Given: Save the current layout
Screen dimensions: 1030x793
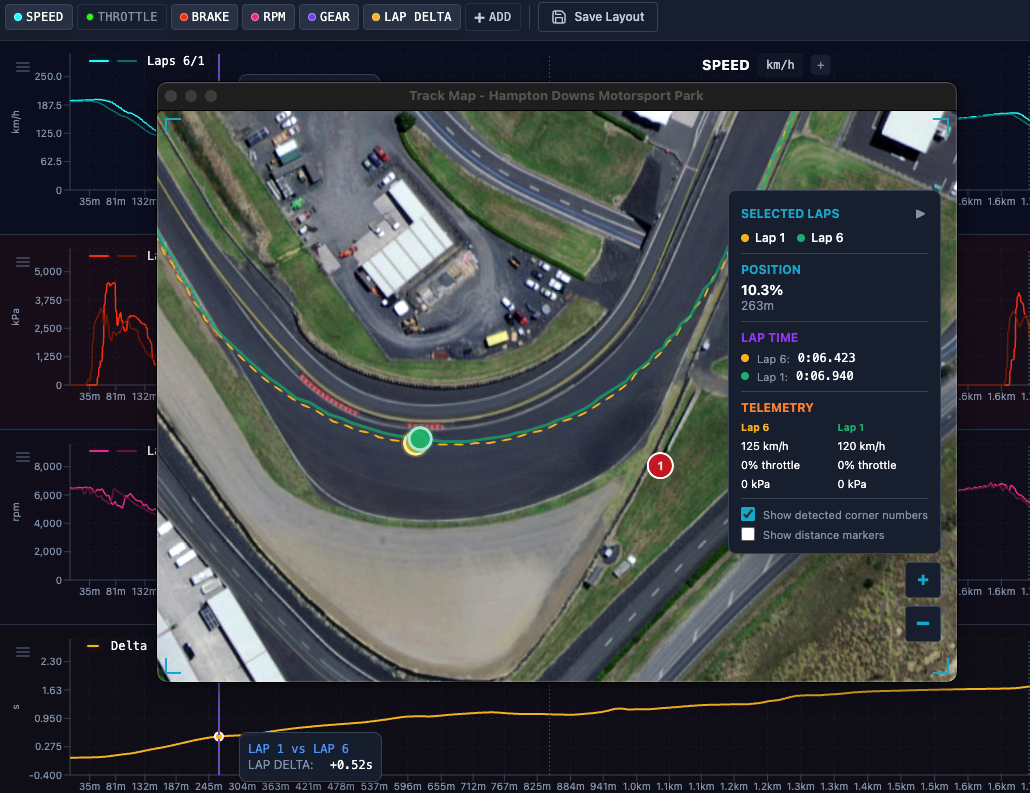Looking at the screenshot, I should click(597, 16).
